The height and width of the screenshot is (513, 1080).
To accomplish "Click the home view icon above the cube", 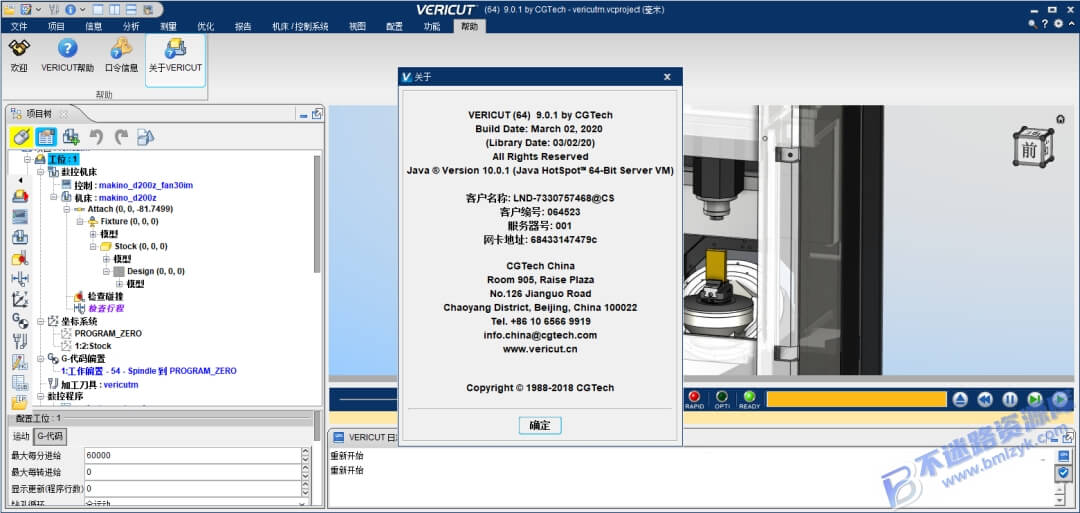I will (1060, 118).
